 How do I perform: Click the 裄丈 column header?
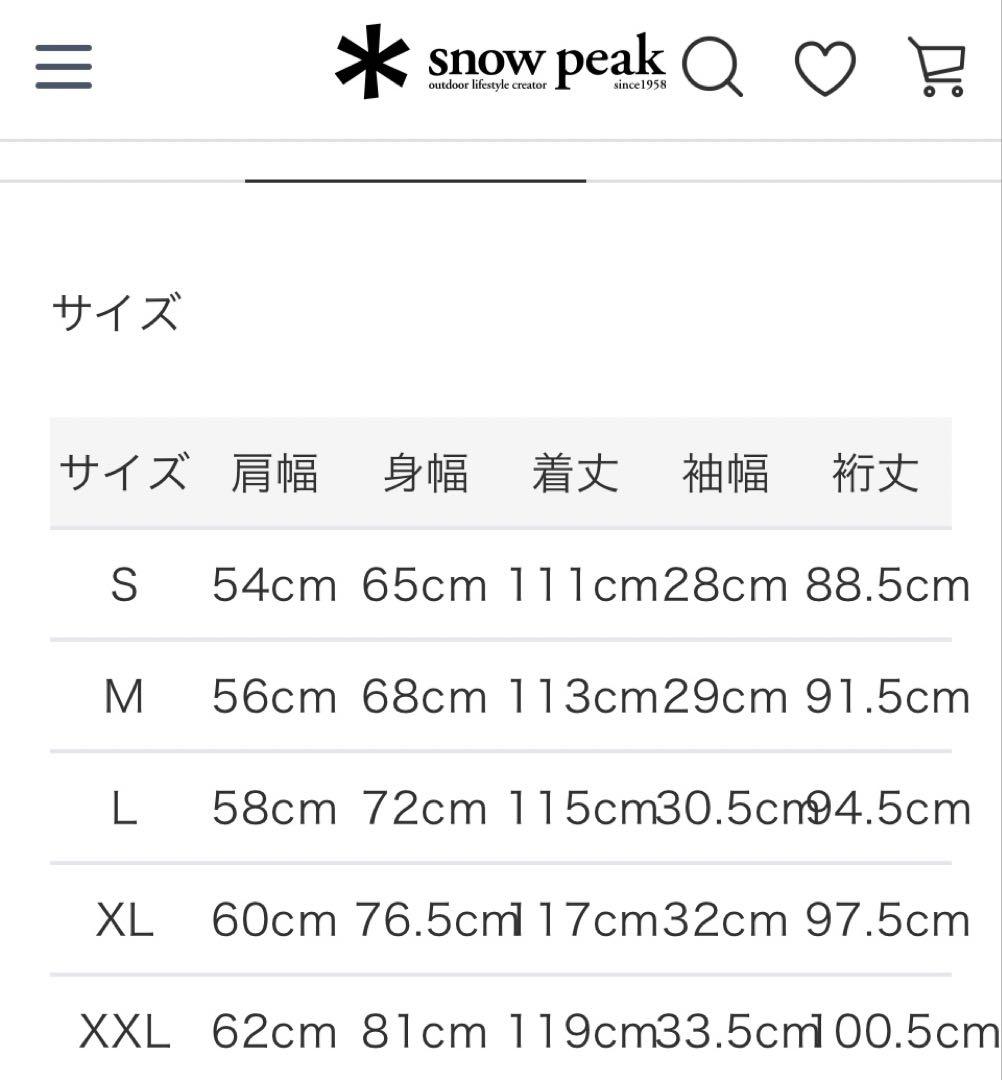875,473
